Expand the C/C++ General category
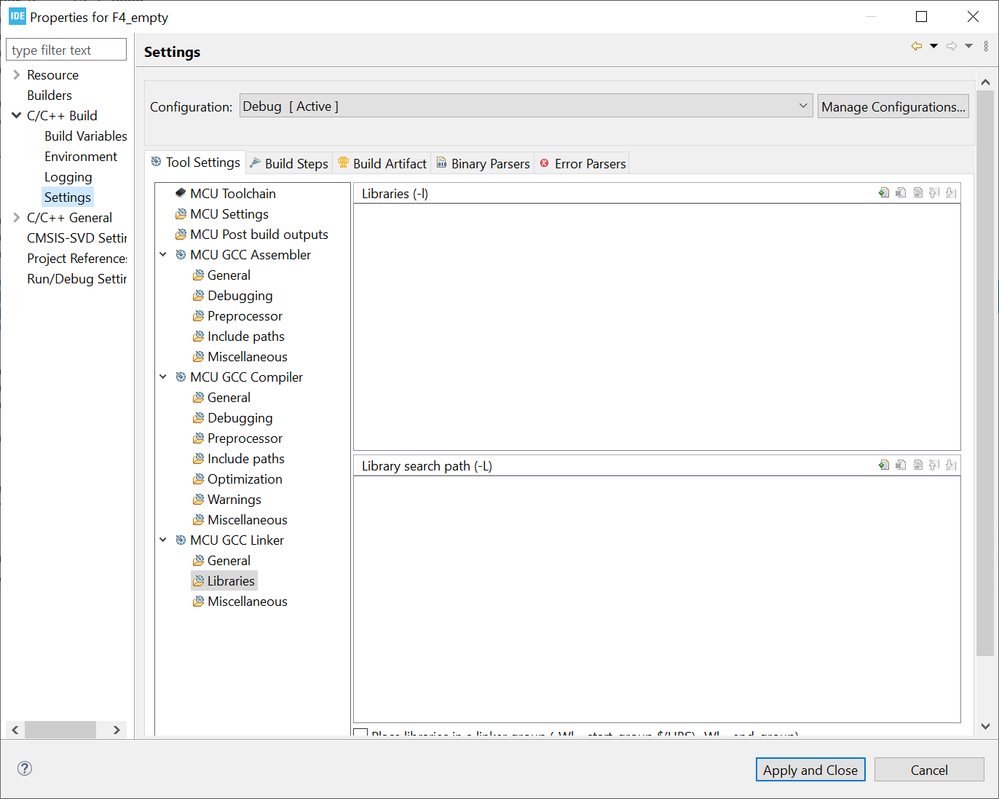Screen dimensions: 999x799 (x=17, y=218)
